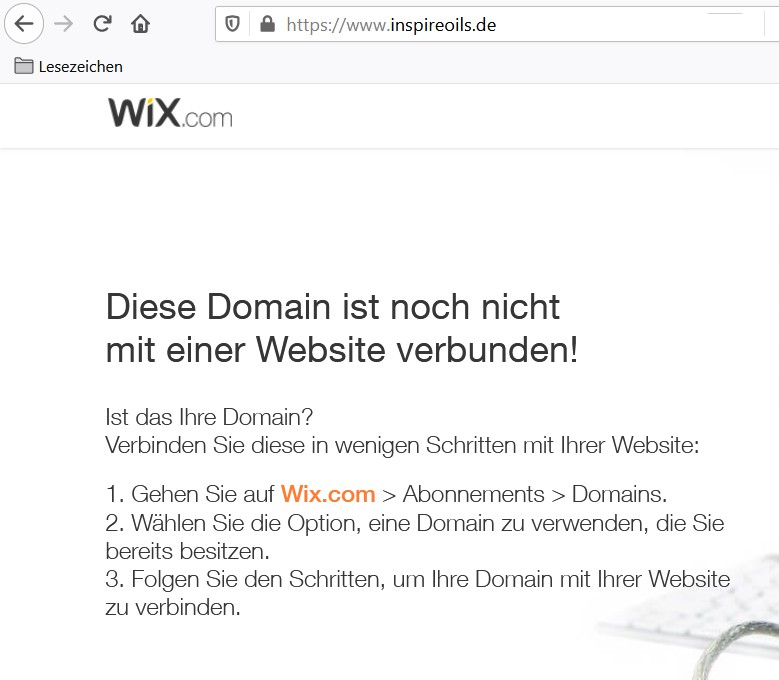Show site security info via padlock
This screenshot has width=779, height=680.
coord(266,24)
